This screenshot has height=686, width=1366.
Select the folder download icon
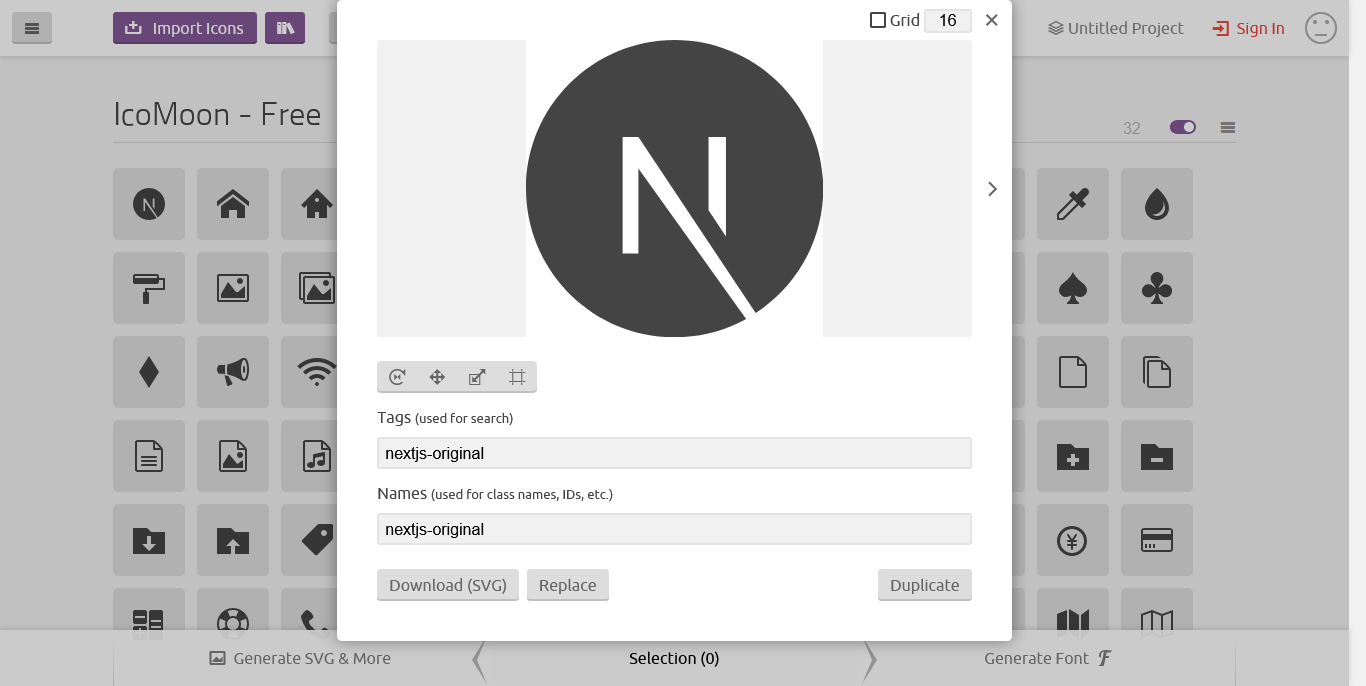[x=149, y=540]
